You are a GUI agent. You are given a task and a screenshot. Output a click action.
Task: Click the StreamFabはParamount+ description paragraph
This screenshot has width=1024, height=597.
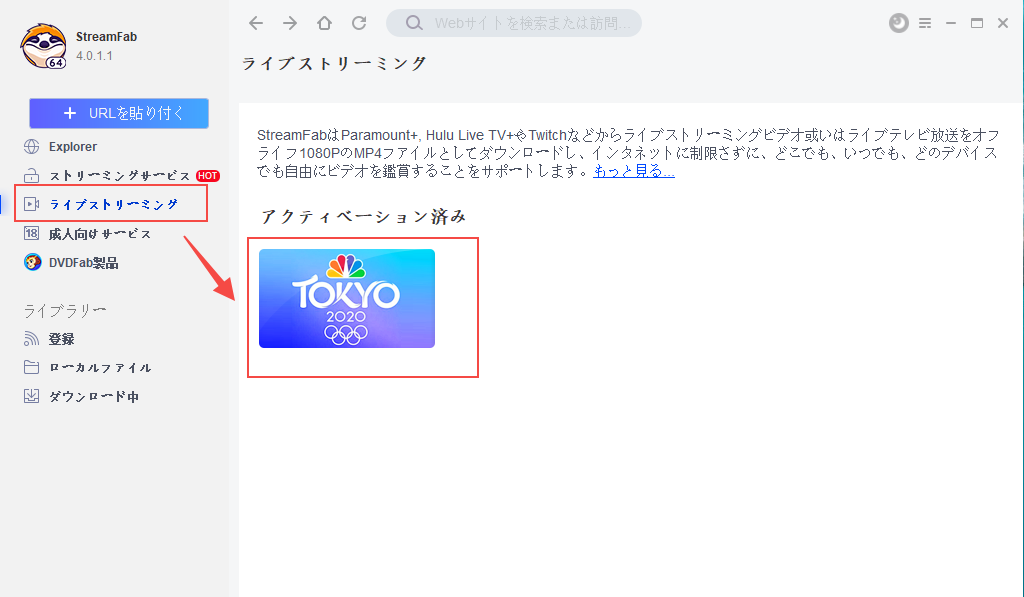point(628,153)
